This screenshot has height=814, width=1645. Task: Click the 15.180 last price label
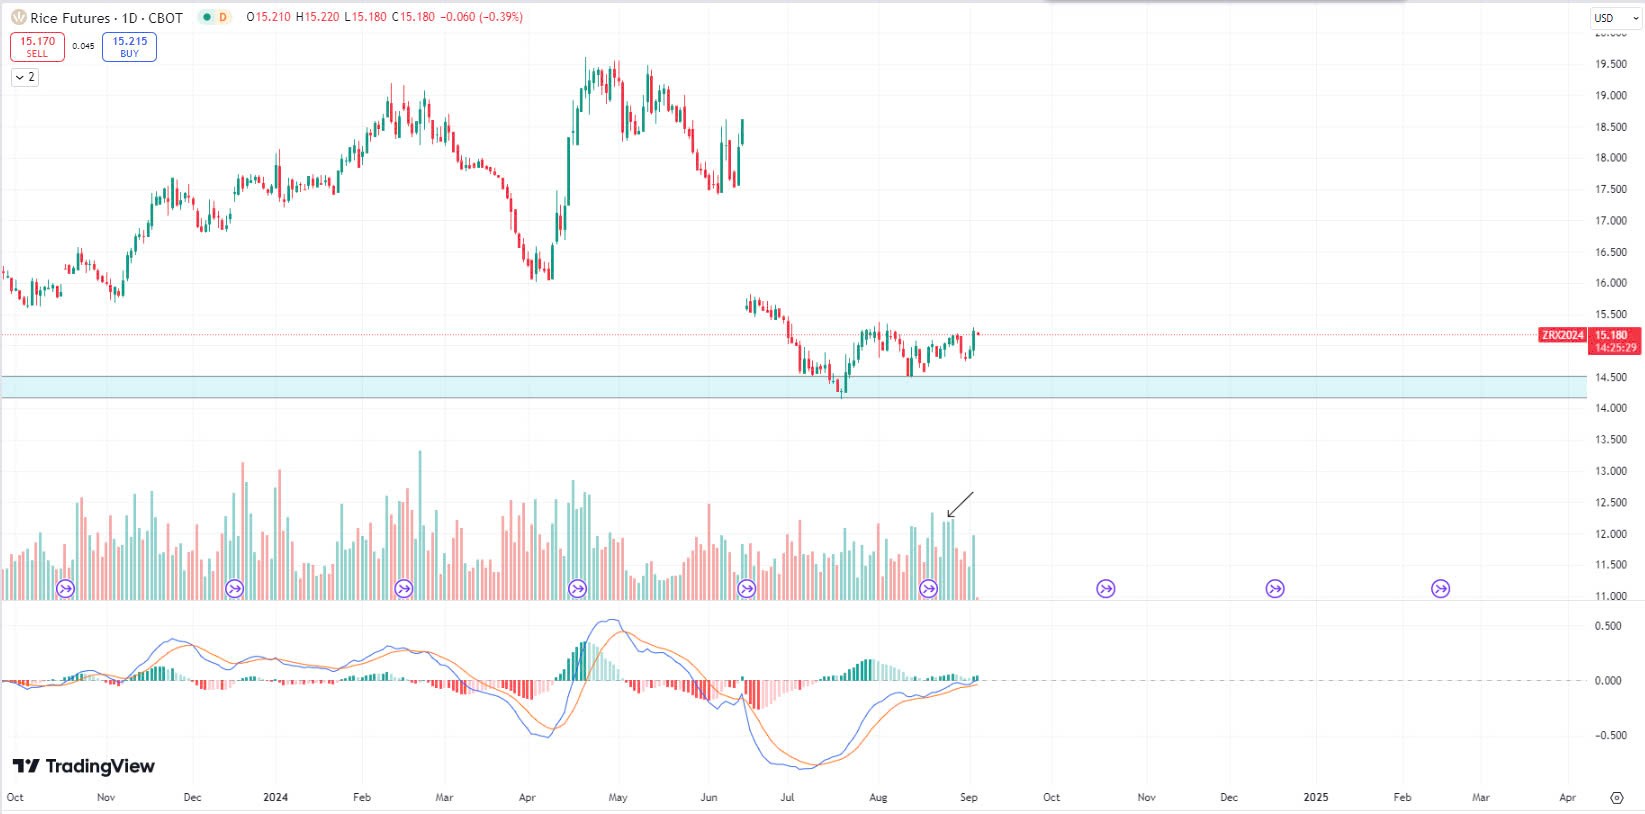pyautogui.click(x=1611, y=335)
